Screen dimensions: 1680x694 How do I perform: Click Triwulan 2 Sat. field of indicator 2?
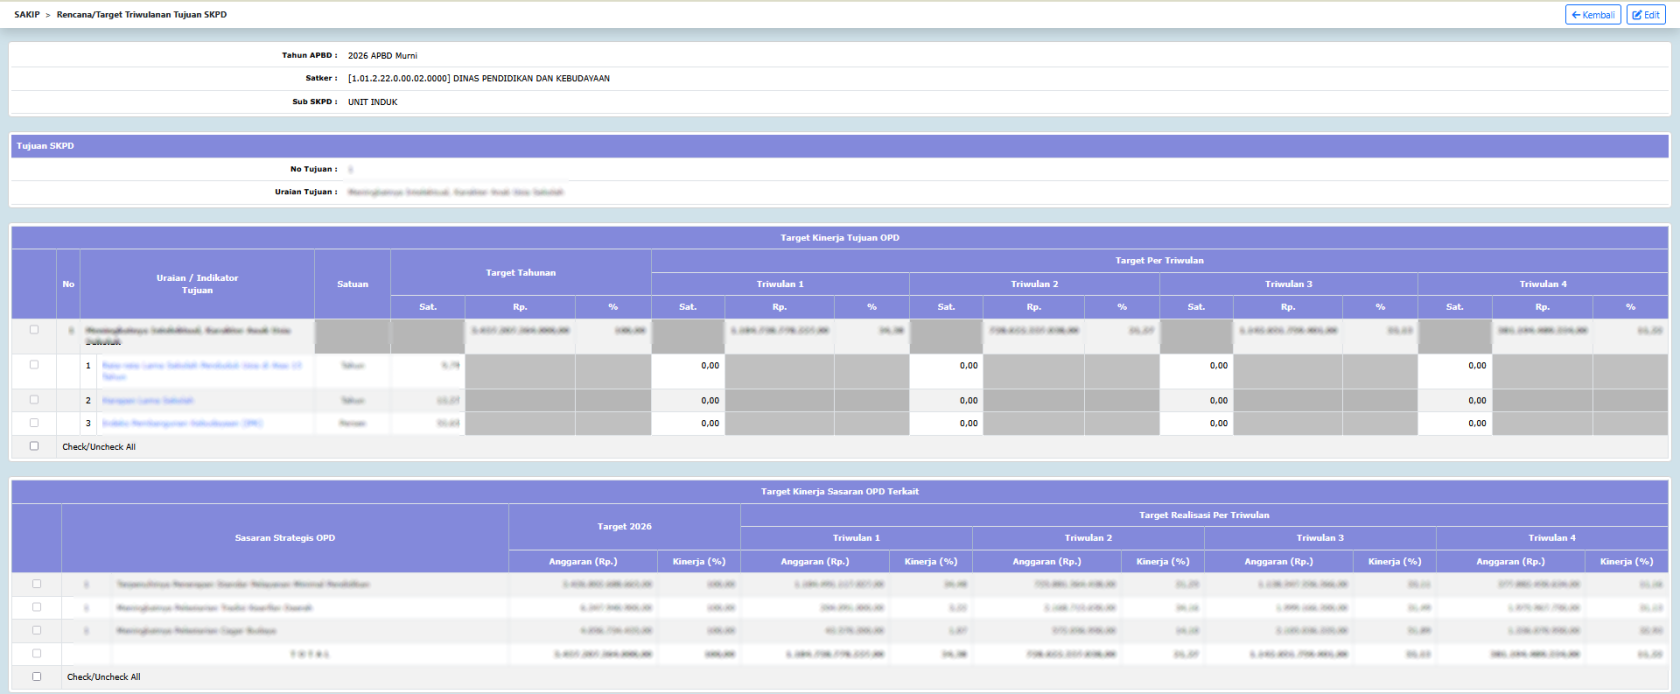click(x=946, y=400)
